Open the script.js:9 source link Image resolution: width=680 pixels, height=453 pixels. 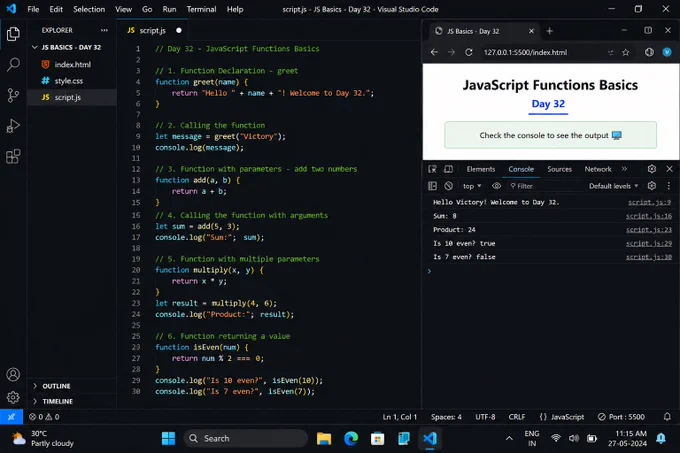(649, 202)
